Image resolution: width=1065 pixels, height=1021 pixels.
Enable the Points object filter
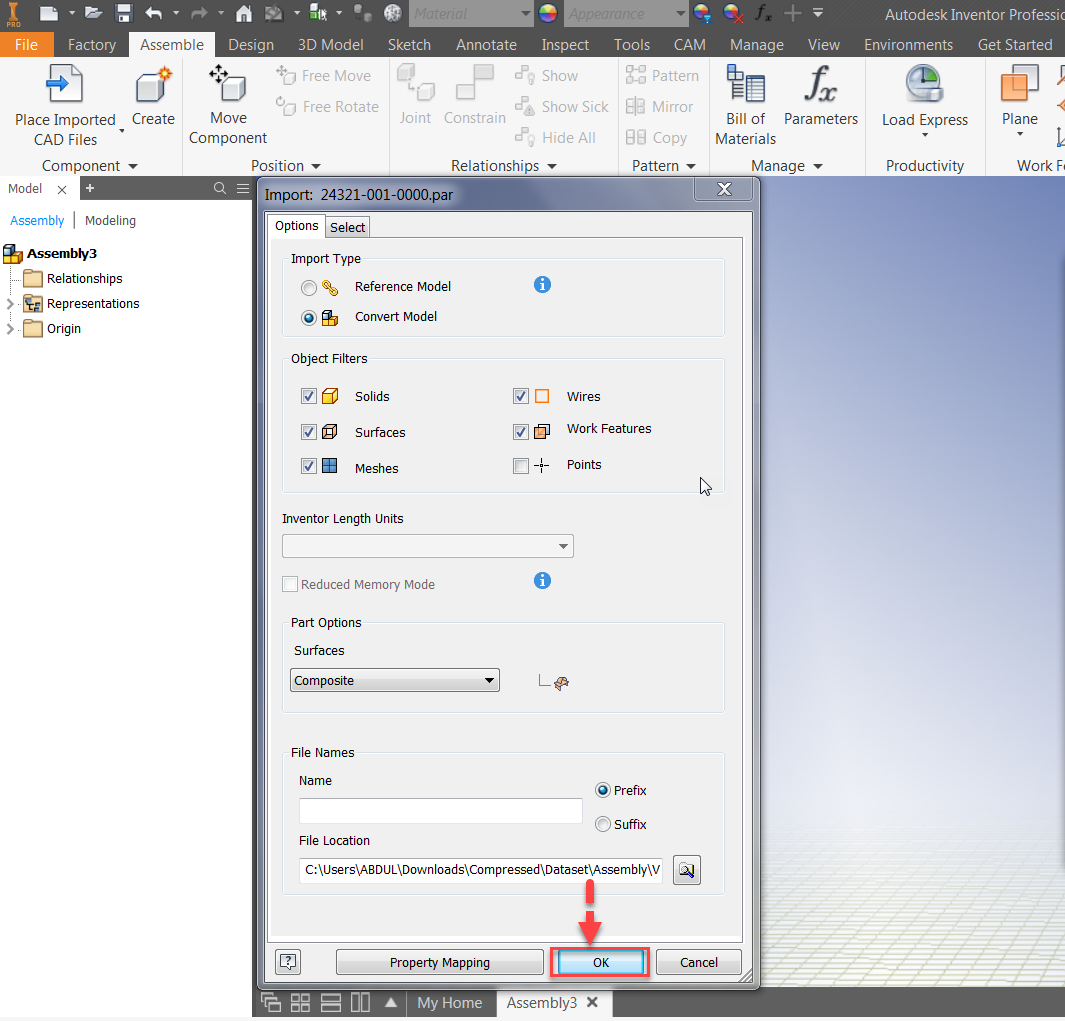[x=520, y=465]
